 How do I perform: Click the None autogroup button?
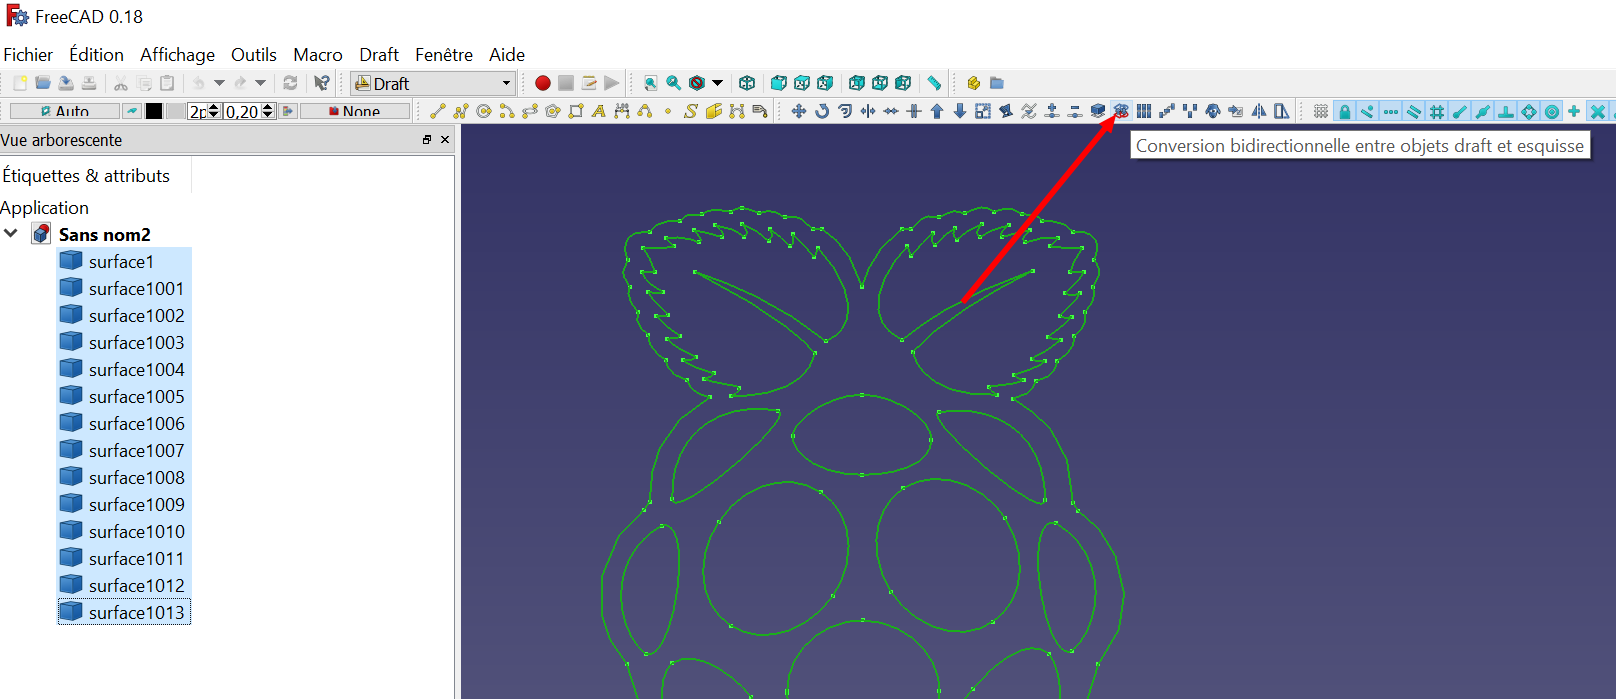pyautogui.click(x=355, y=111)
